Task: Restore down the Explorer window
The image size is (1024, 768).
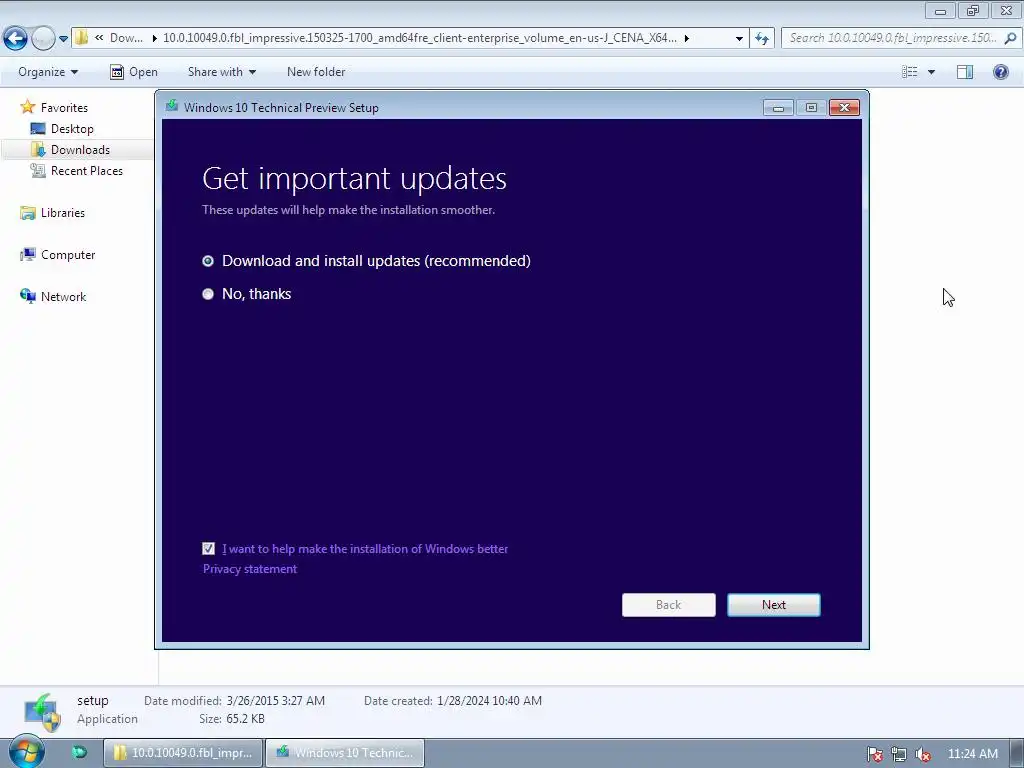Action: [x=973, y=10]
